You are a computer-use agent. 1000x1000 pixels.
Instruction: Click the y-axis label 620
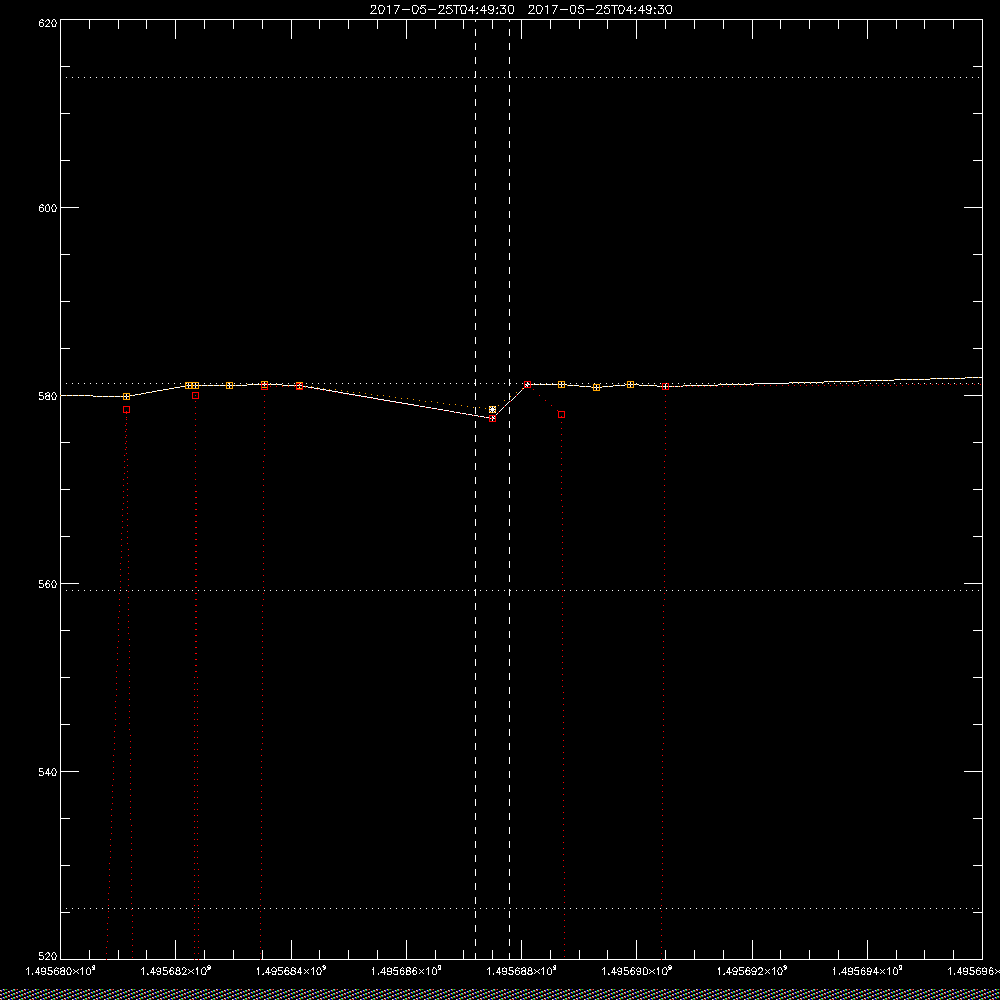[49, 23]
